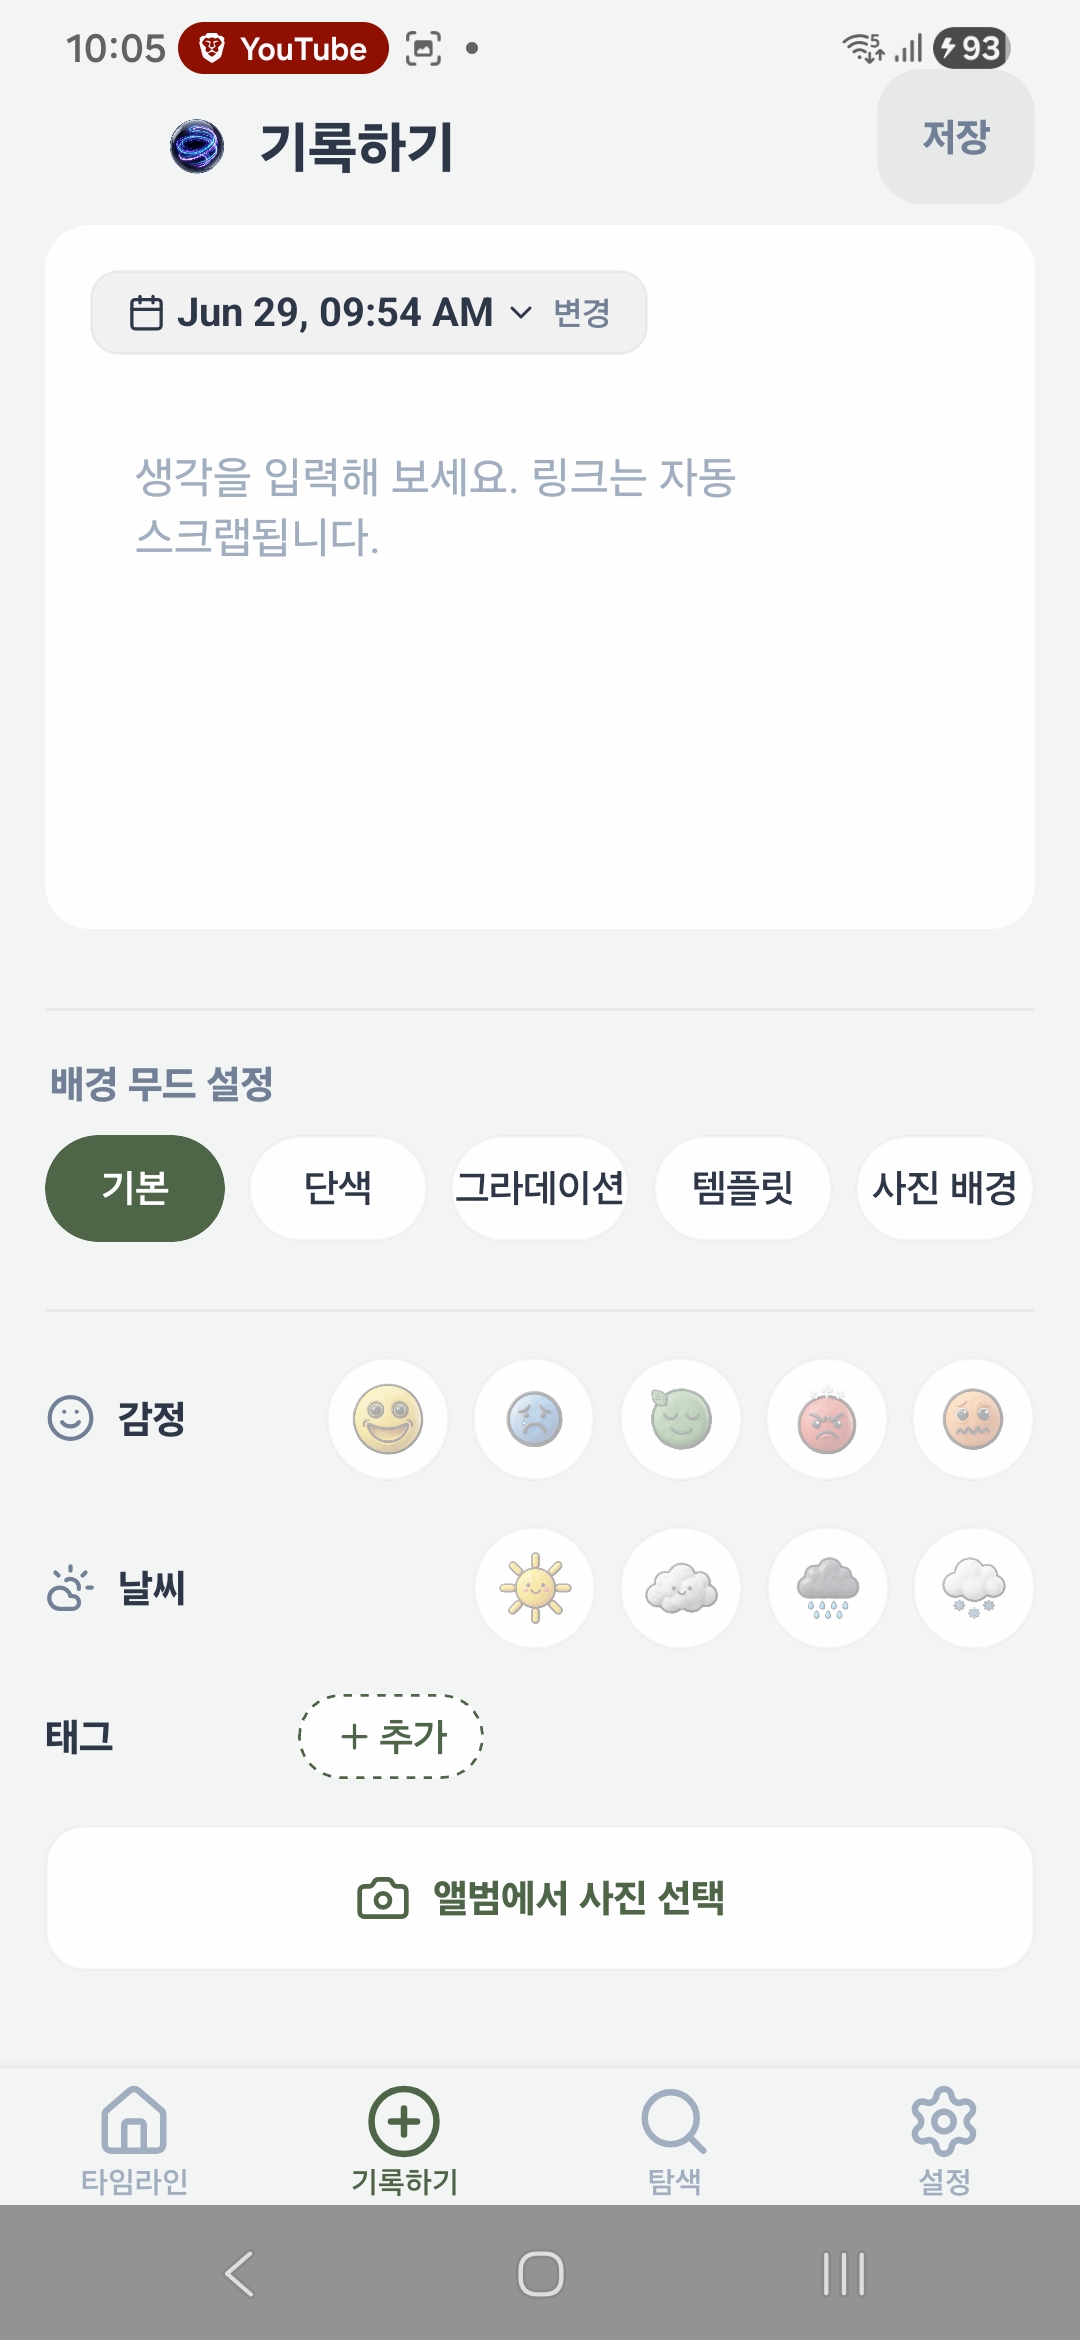Screen dimensions: 1080x2340
Task: Tap 앨범에서 사진 선택 button
Action: tap(540, 1898)
